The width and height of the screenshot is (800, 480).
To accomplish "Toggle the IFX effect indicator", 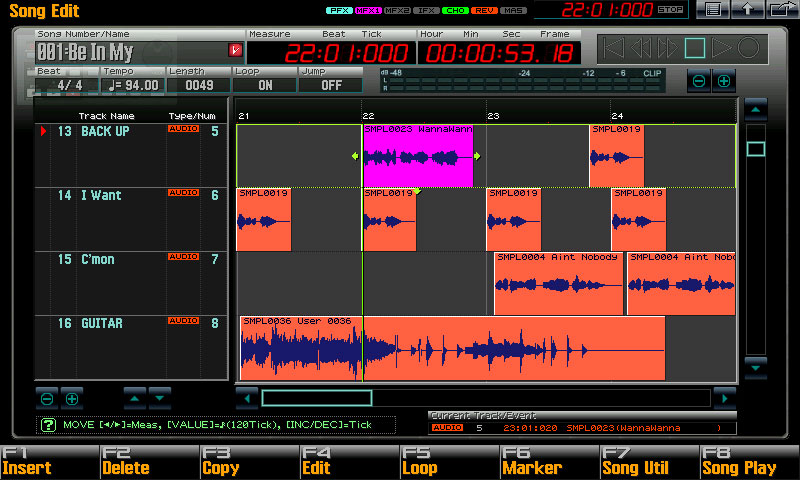I will tap(426, 10).
